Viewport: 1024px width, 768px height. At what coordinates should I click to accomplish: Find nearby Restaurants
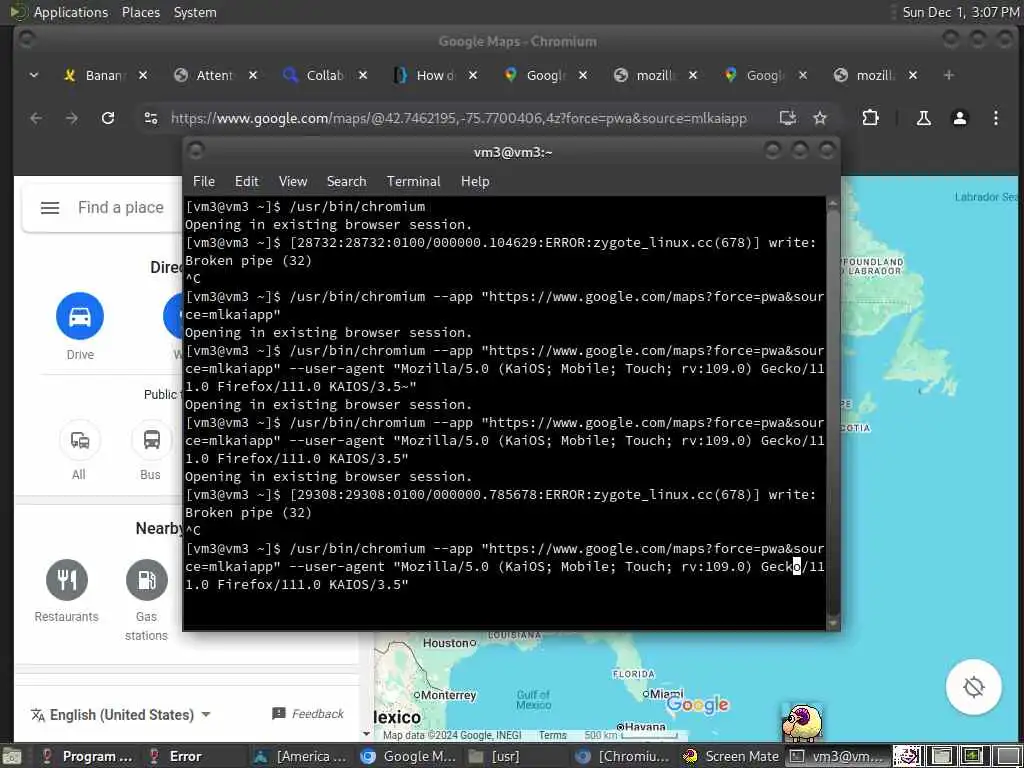click(67, 580)
